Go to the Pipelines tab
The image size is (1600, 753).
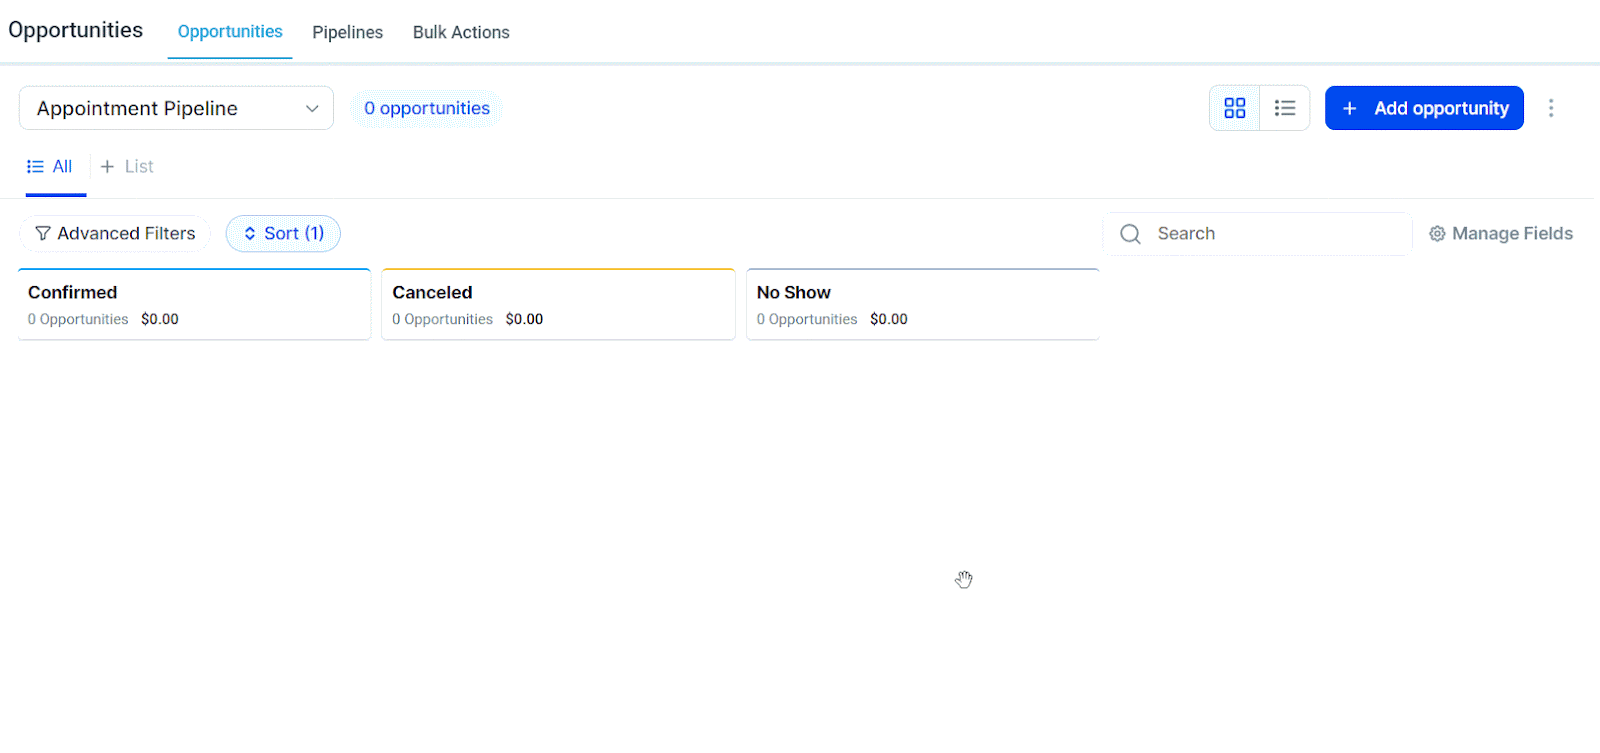click(x=347, y=32)
